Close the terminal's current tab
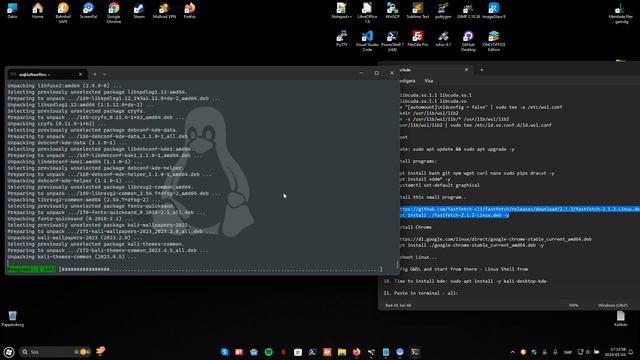The width and height of the screenshot is (640, 360). point(80,74)
